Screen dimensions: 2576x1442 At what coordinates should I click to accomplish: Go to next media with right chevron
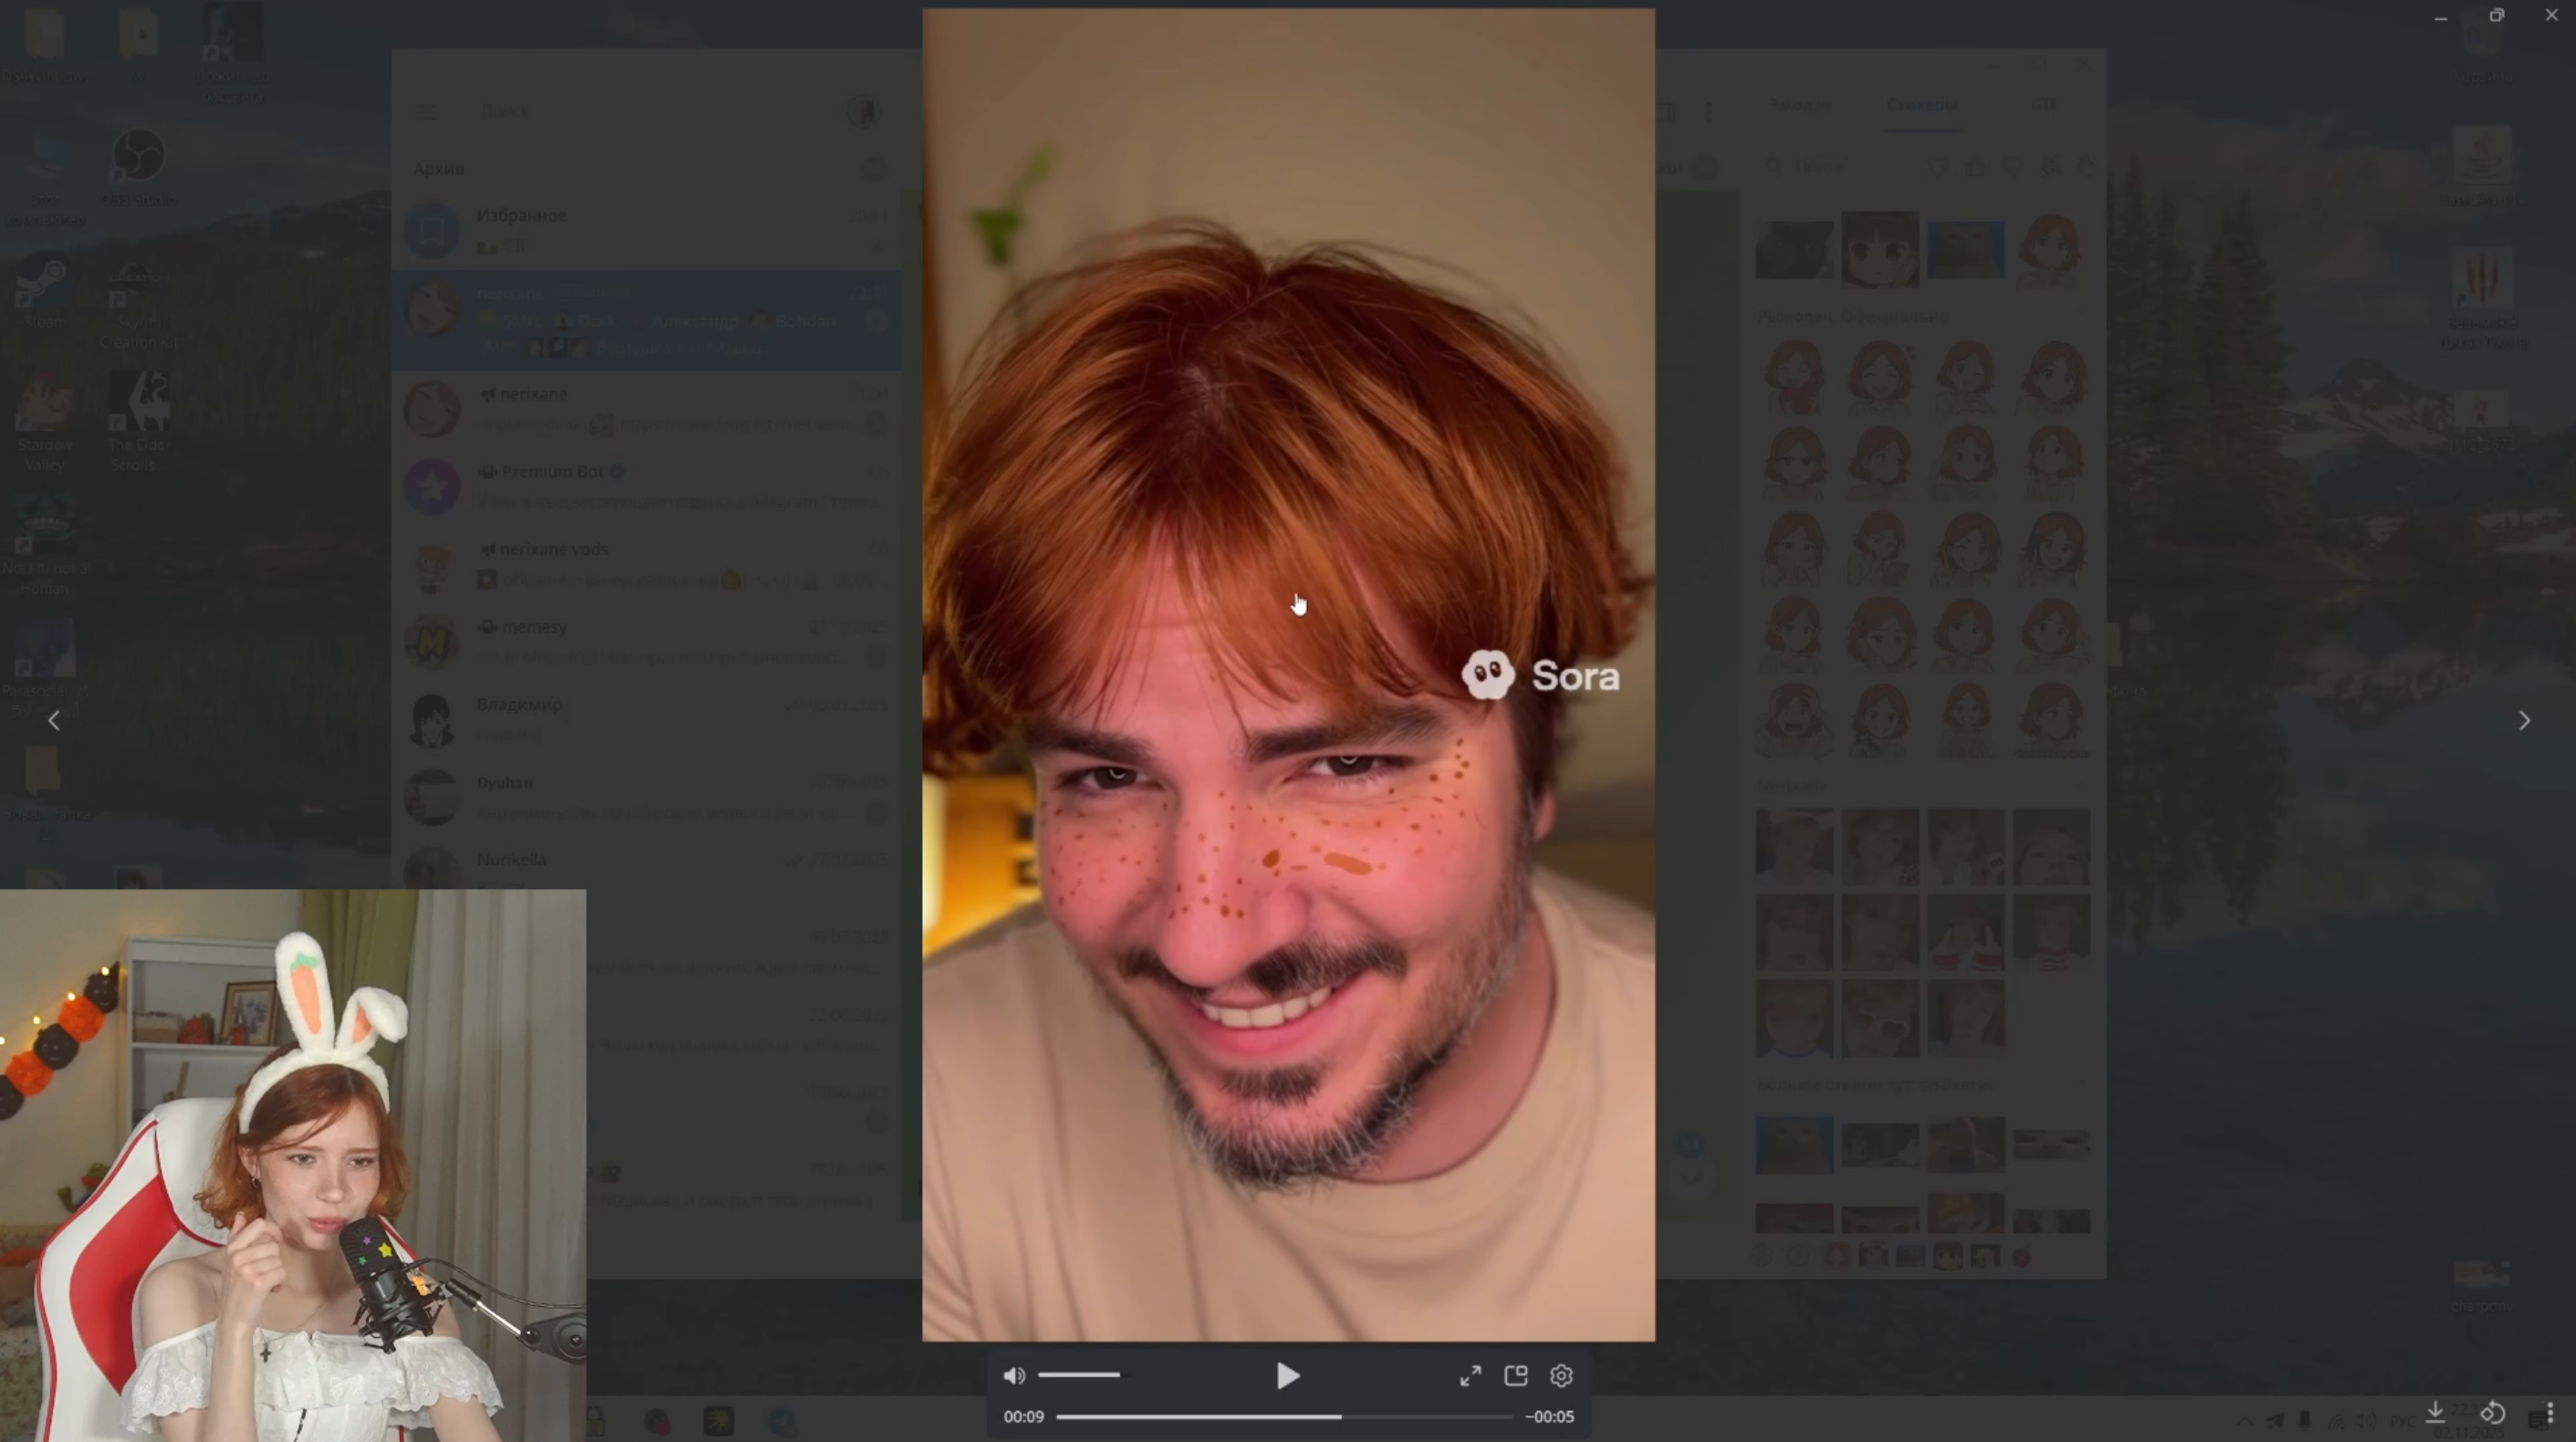tap(2523, 721)
